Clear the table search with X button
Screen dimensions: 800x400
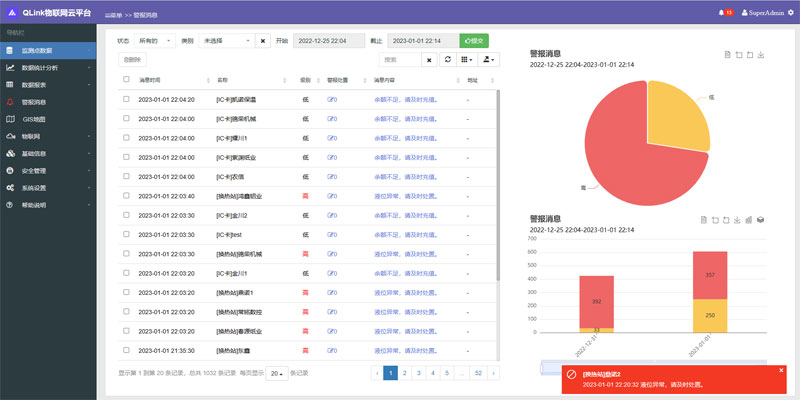[429, 60]
